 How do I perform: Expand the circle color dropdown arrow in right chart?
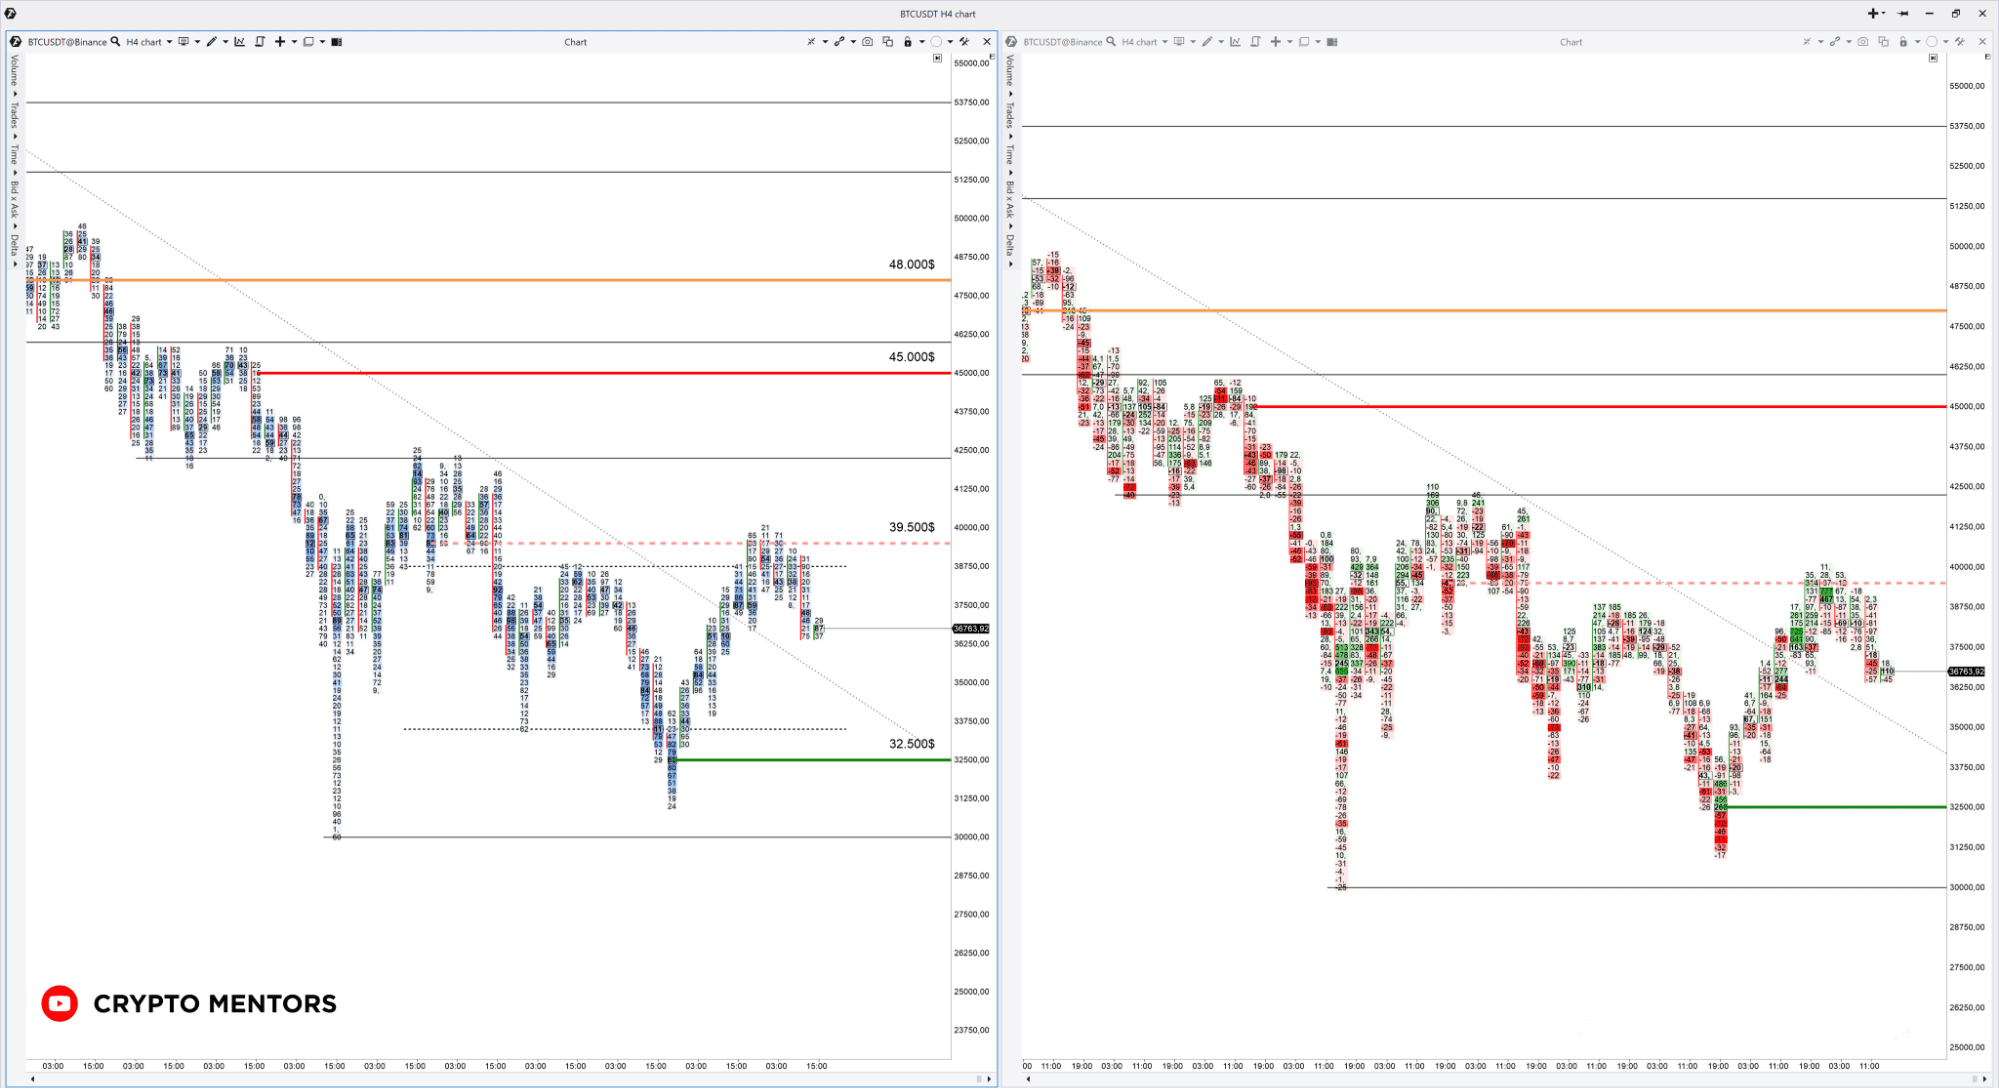pyautogui.click(x=1946, y=42)
